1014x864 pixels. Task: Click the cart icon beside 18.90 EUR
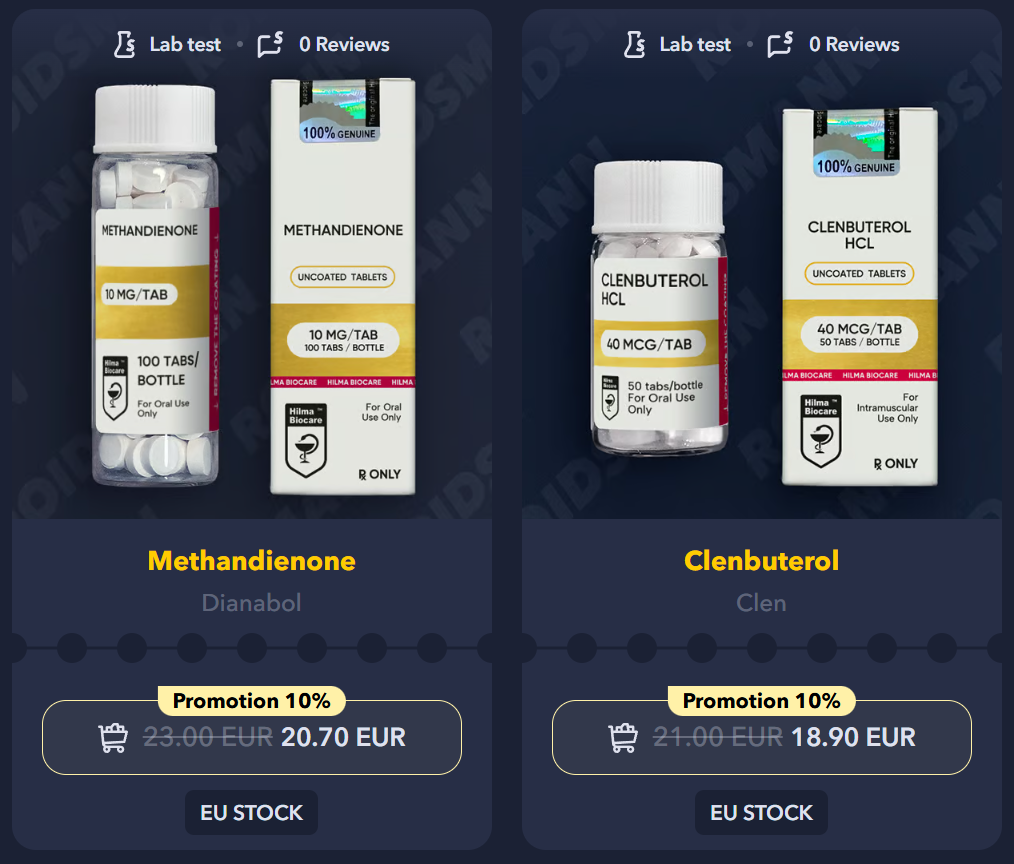point(623,737)
